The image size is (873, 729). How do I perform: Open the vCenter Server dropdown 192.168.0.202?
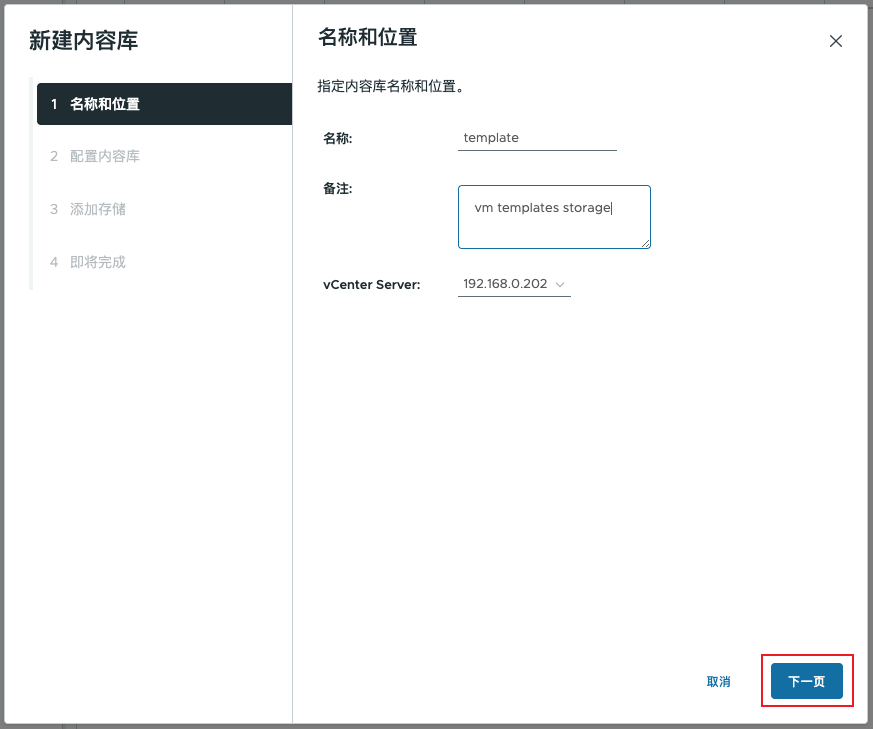point(514,284)
